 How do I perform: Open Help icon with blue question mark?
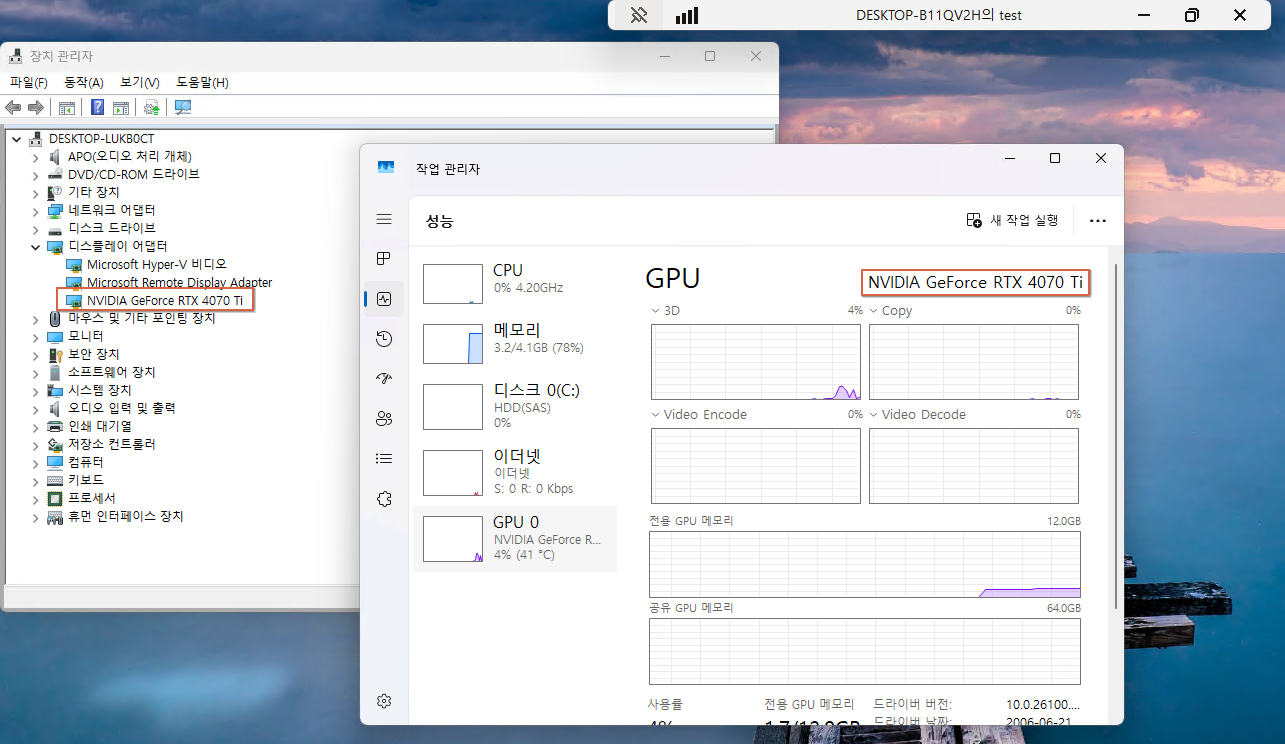coord(98,107)
